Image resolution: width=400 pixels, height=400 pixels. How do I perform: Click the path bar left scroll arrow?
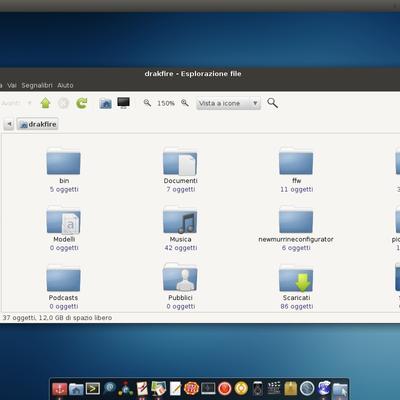pos(9,124)
